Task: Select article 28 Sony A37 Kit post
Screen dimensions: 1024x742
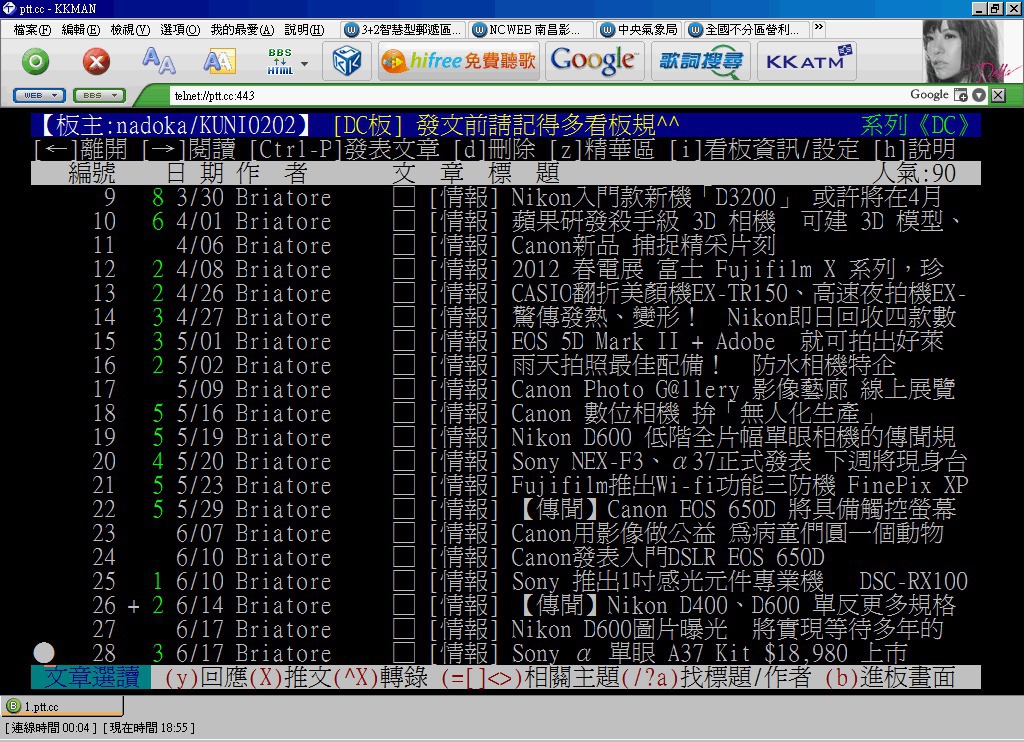Action: pos(505,653)
